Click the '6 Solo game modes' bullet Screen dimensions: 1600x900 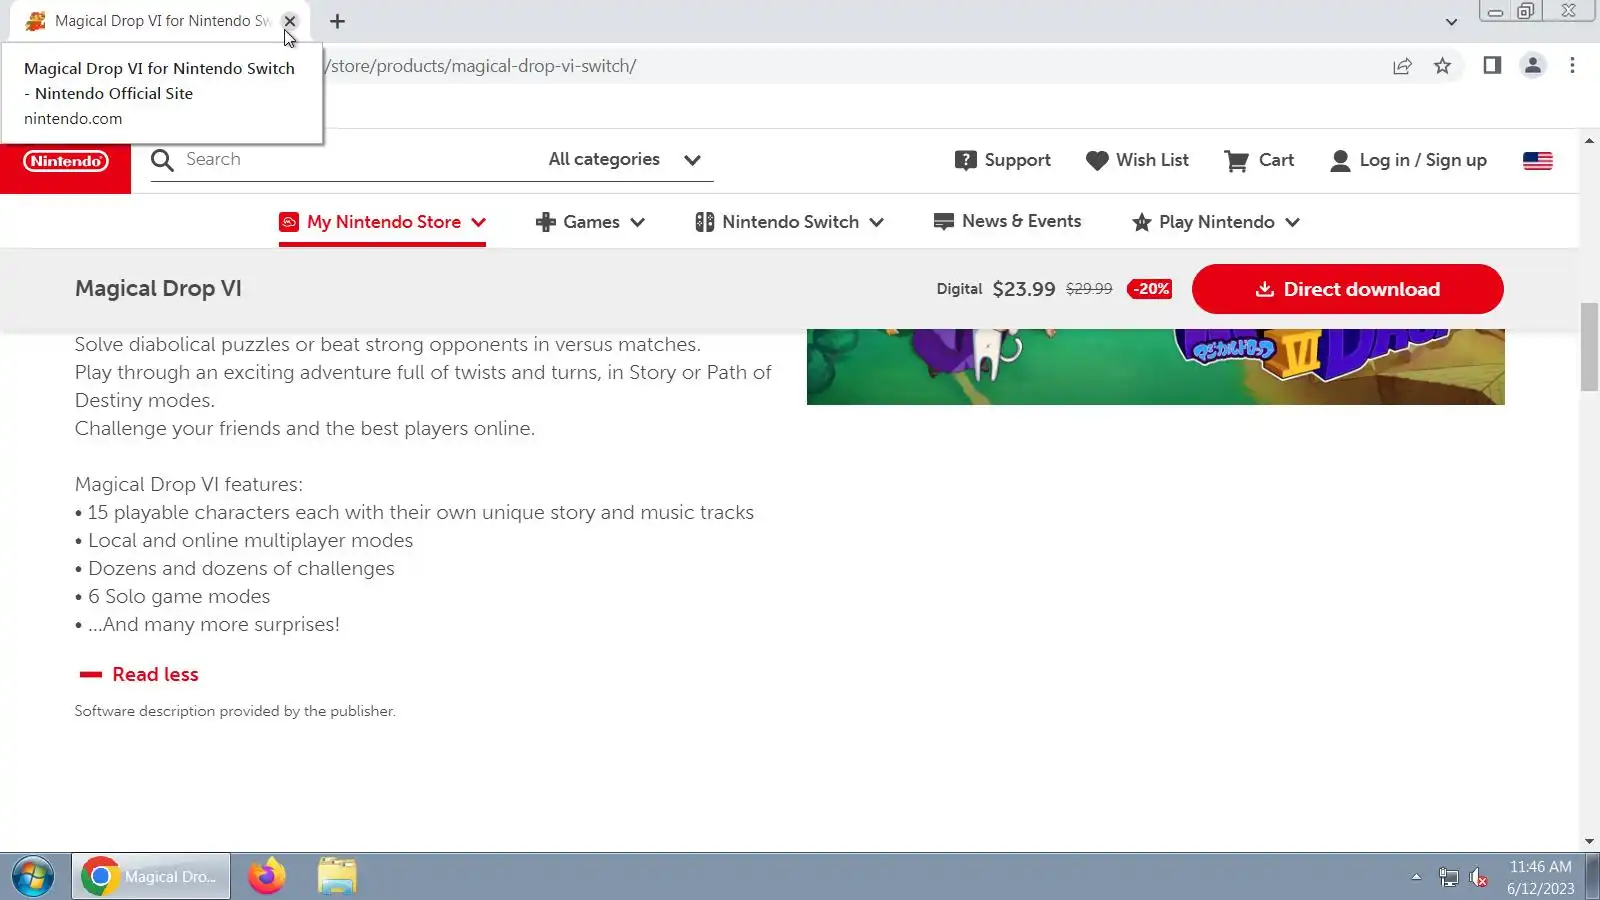172,597
